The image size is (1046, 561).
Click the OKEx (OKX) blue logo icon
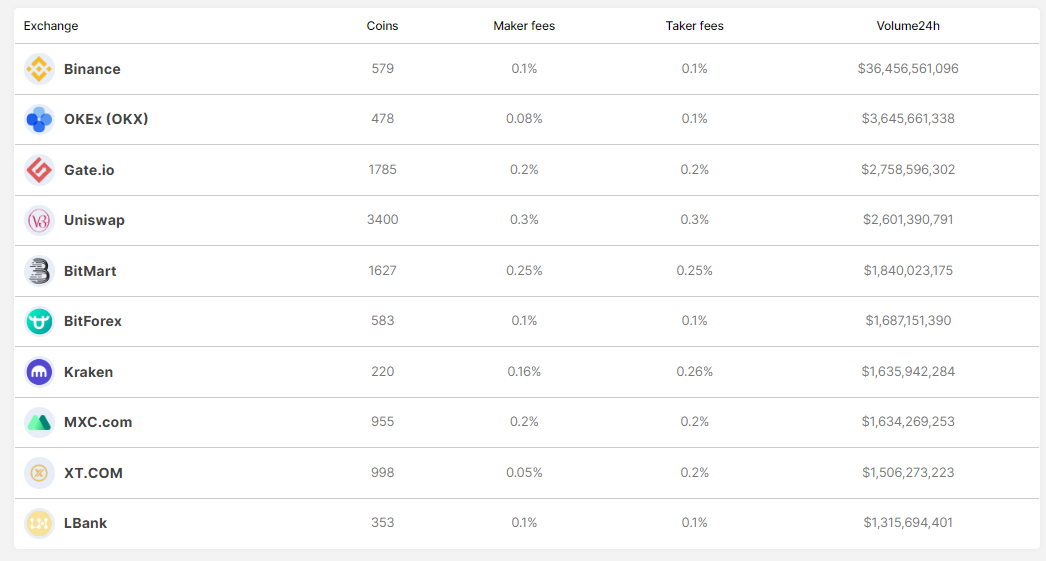(39, 119)
